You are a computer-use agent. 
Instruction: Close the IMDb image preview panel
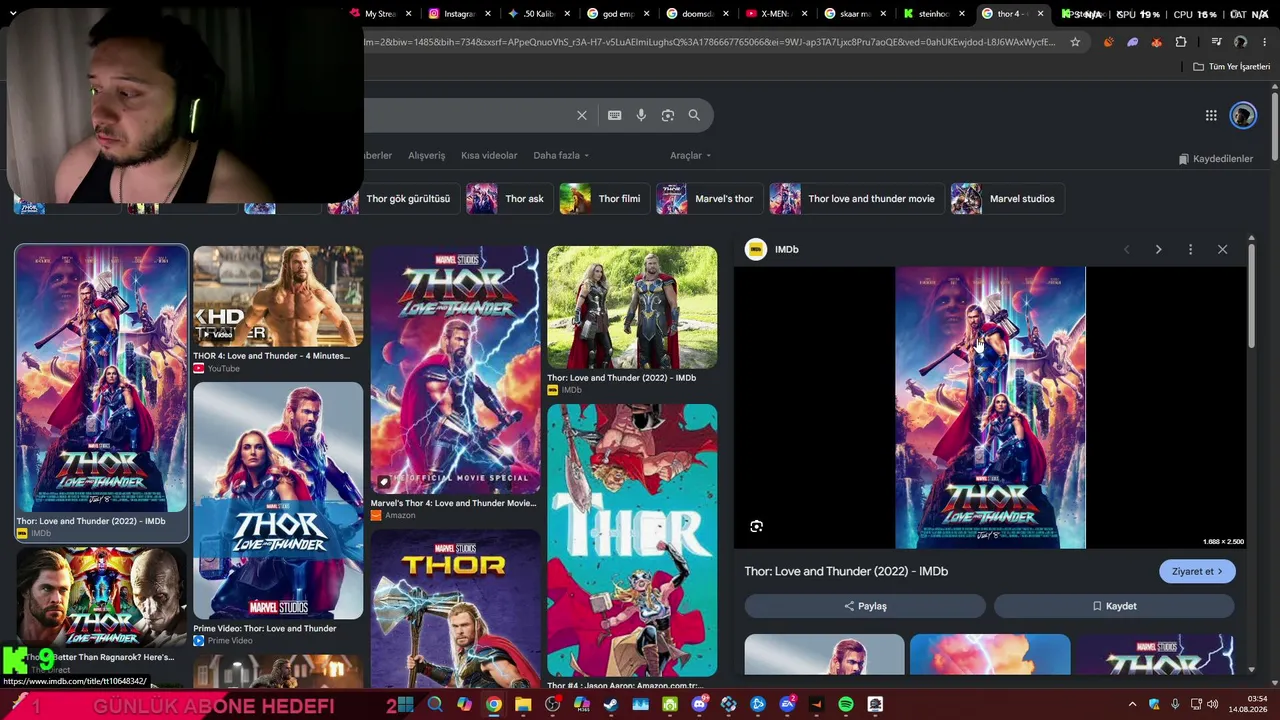1222,249
